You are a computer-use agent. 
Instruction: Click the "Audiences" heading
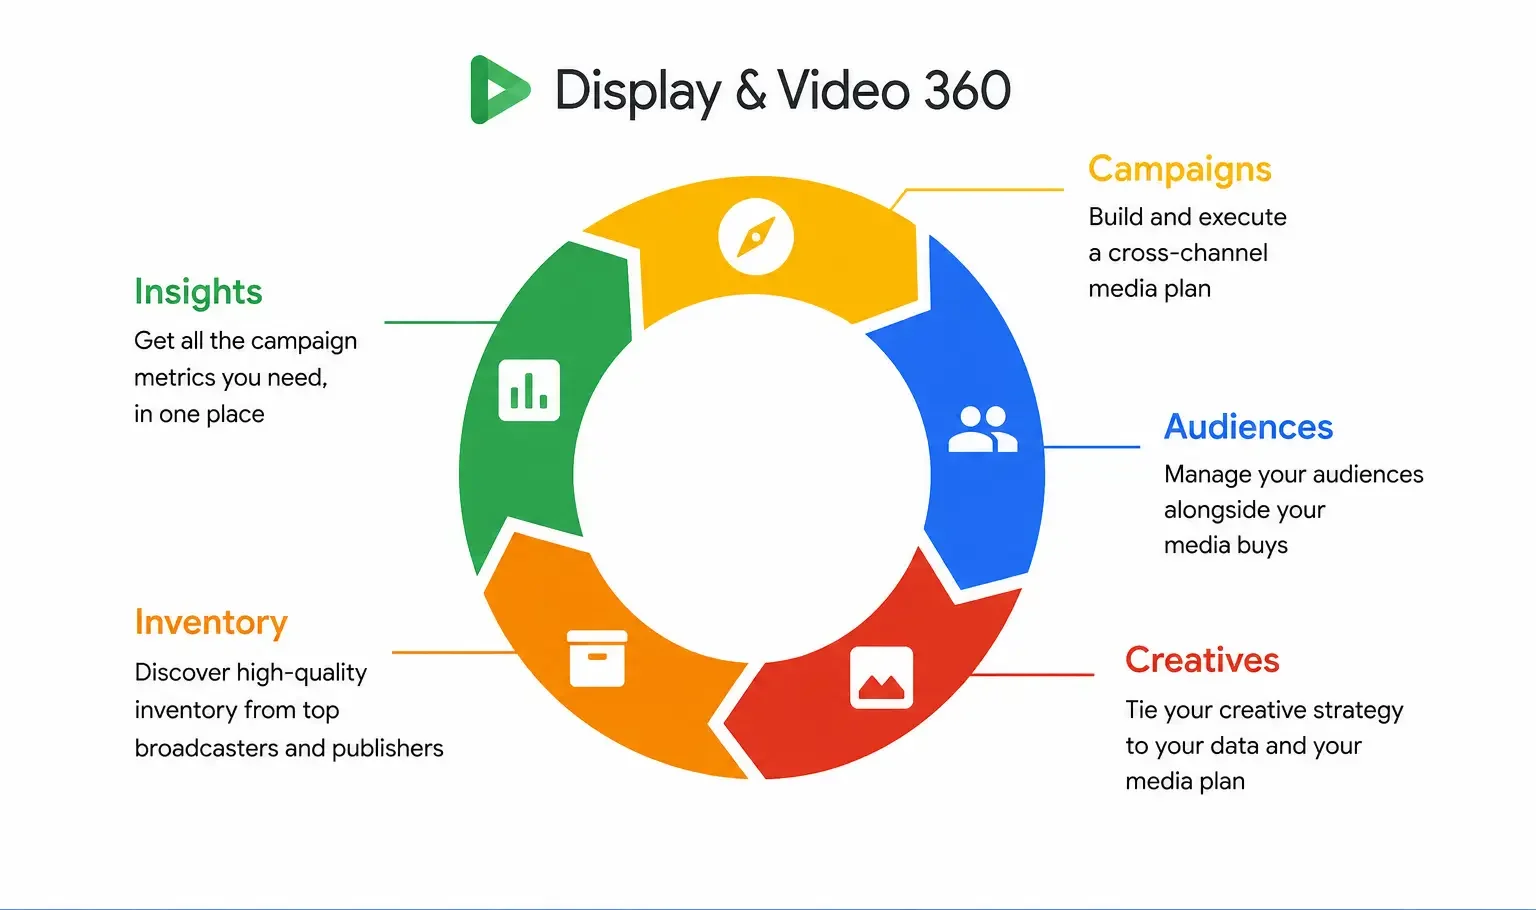pyautogui.click(x=1248, y=427)
